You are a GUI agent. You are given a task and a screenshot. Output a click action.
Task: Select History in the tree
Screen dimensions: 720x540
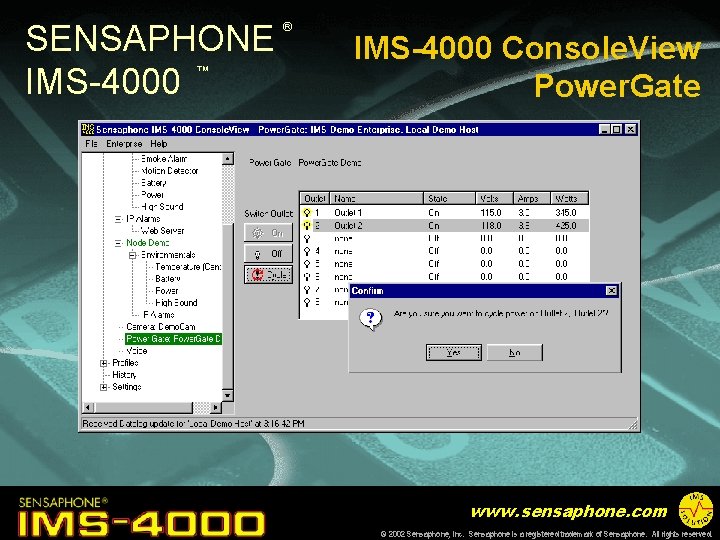[124, 375]
